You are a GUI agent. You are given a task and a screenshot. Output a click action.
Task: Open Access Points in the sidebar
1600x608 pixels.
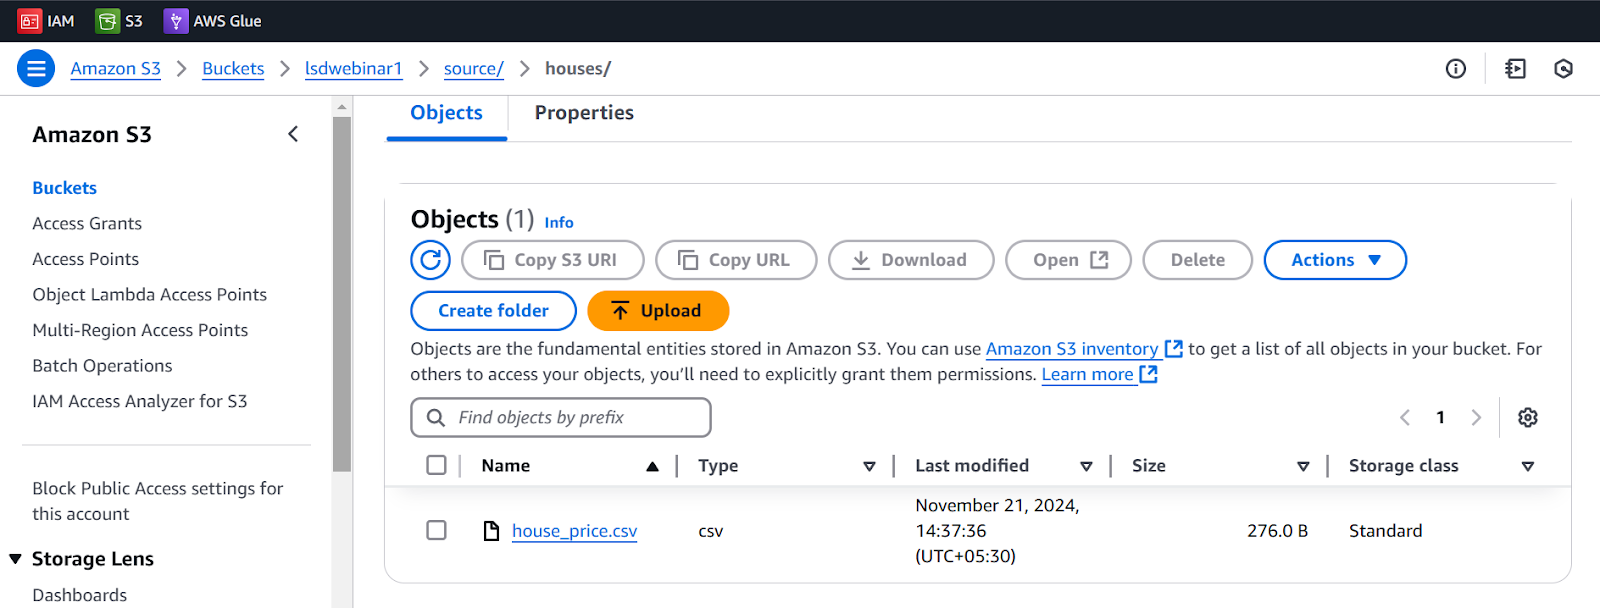click(x=86, y=259)
